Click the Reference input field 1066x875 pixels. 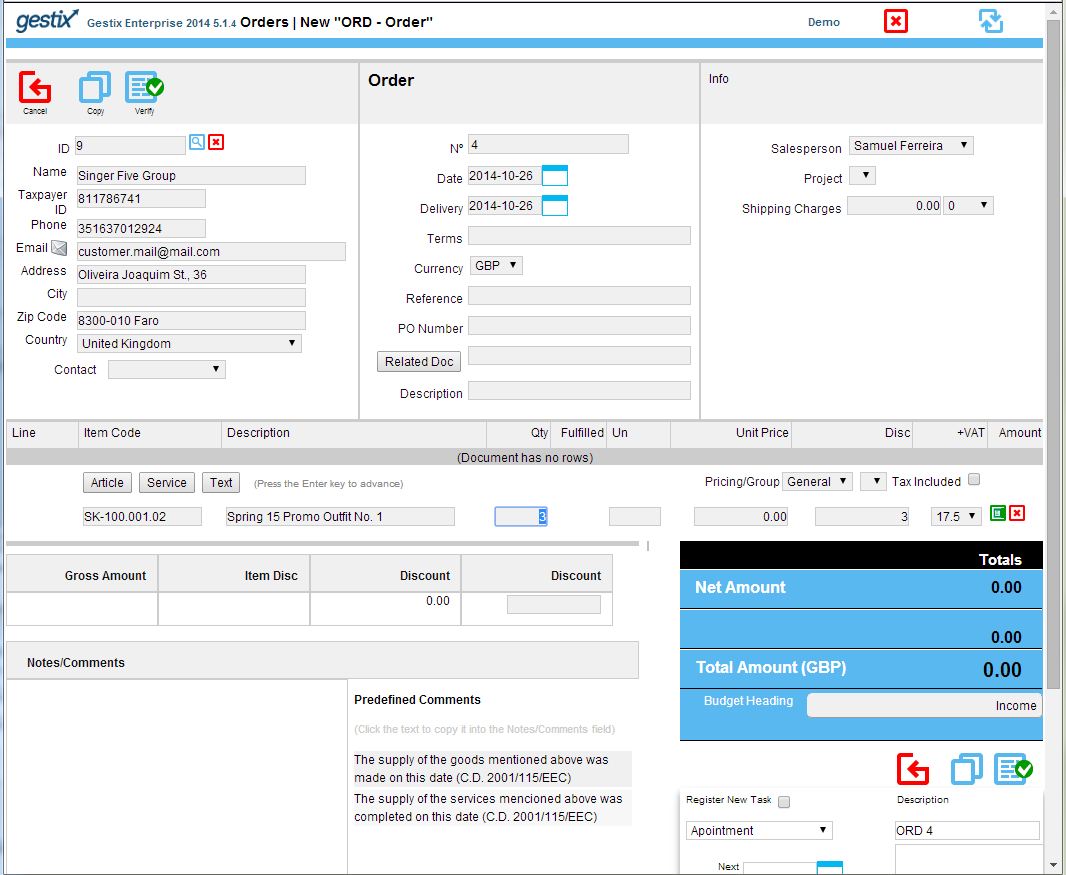click(x=579, y=295)
